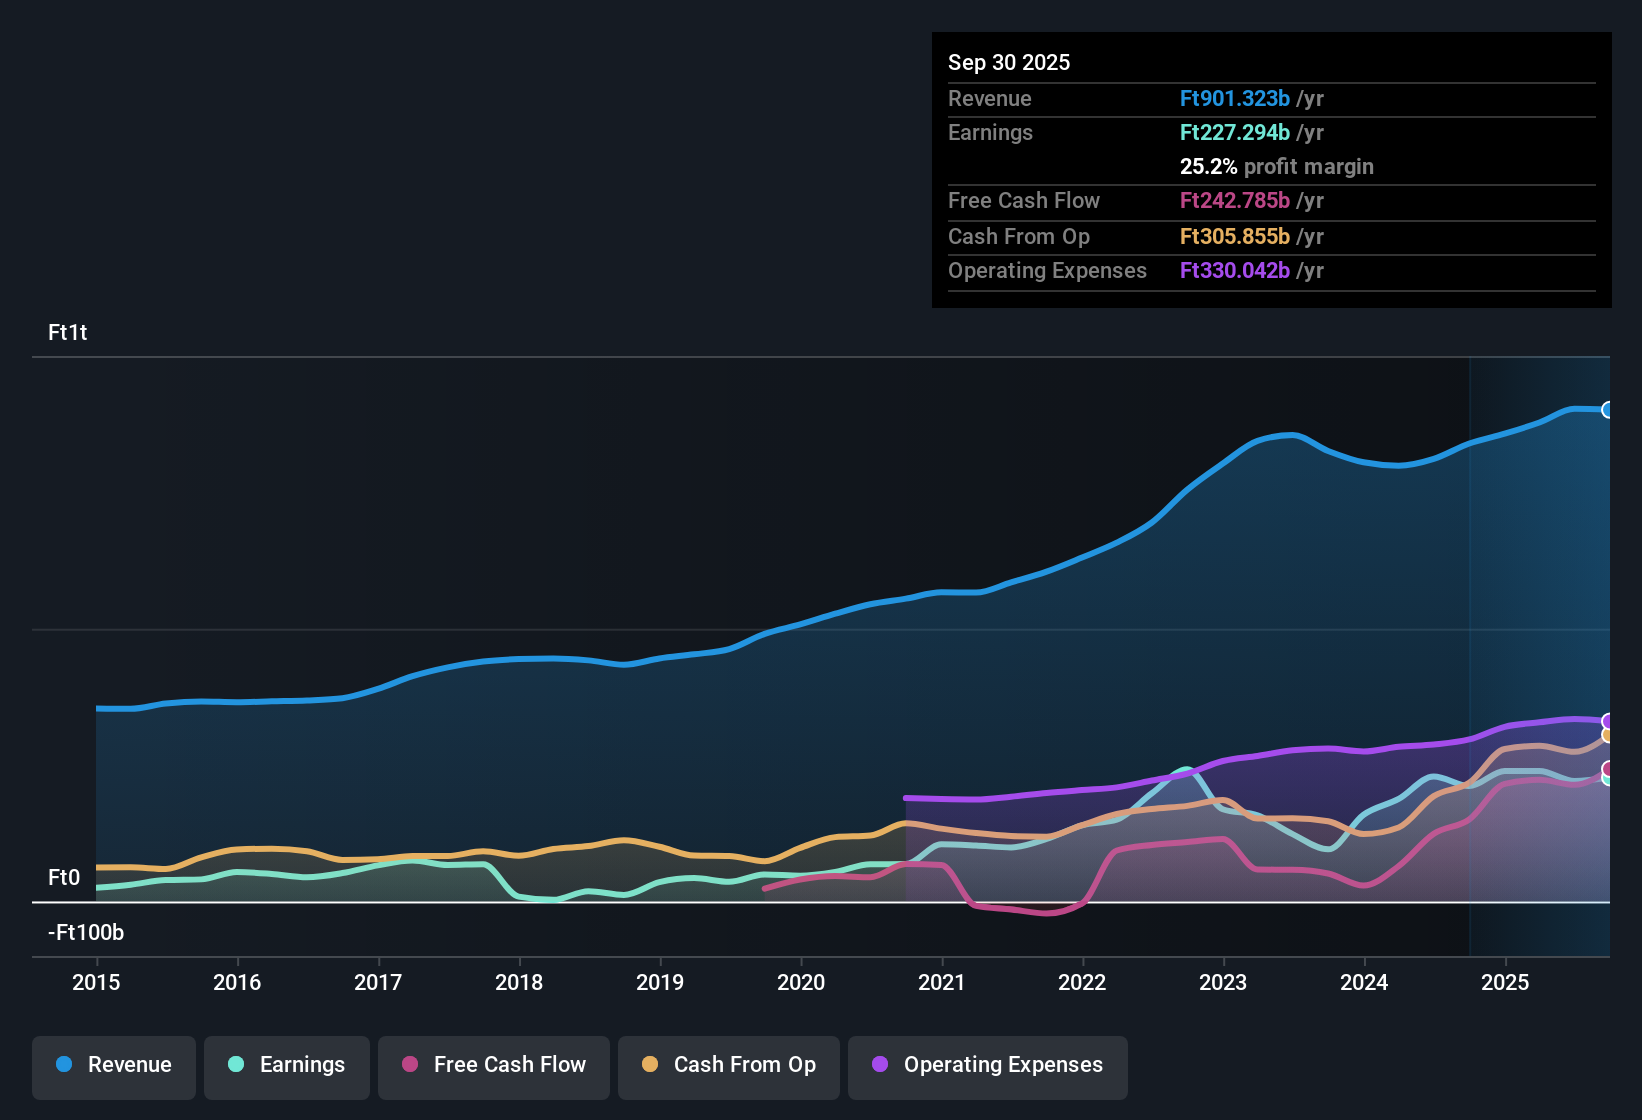Select the Cash From Op legend label
Viewport: 1642px width, 1120px height.
744,1065
